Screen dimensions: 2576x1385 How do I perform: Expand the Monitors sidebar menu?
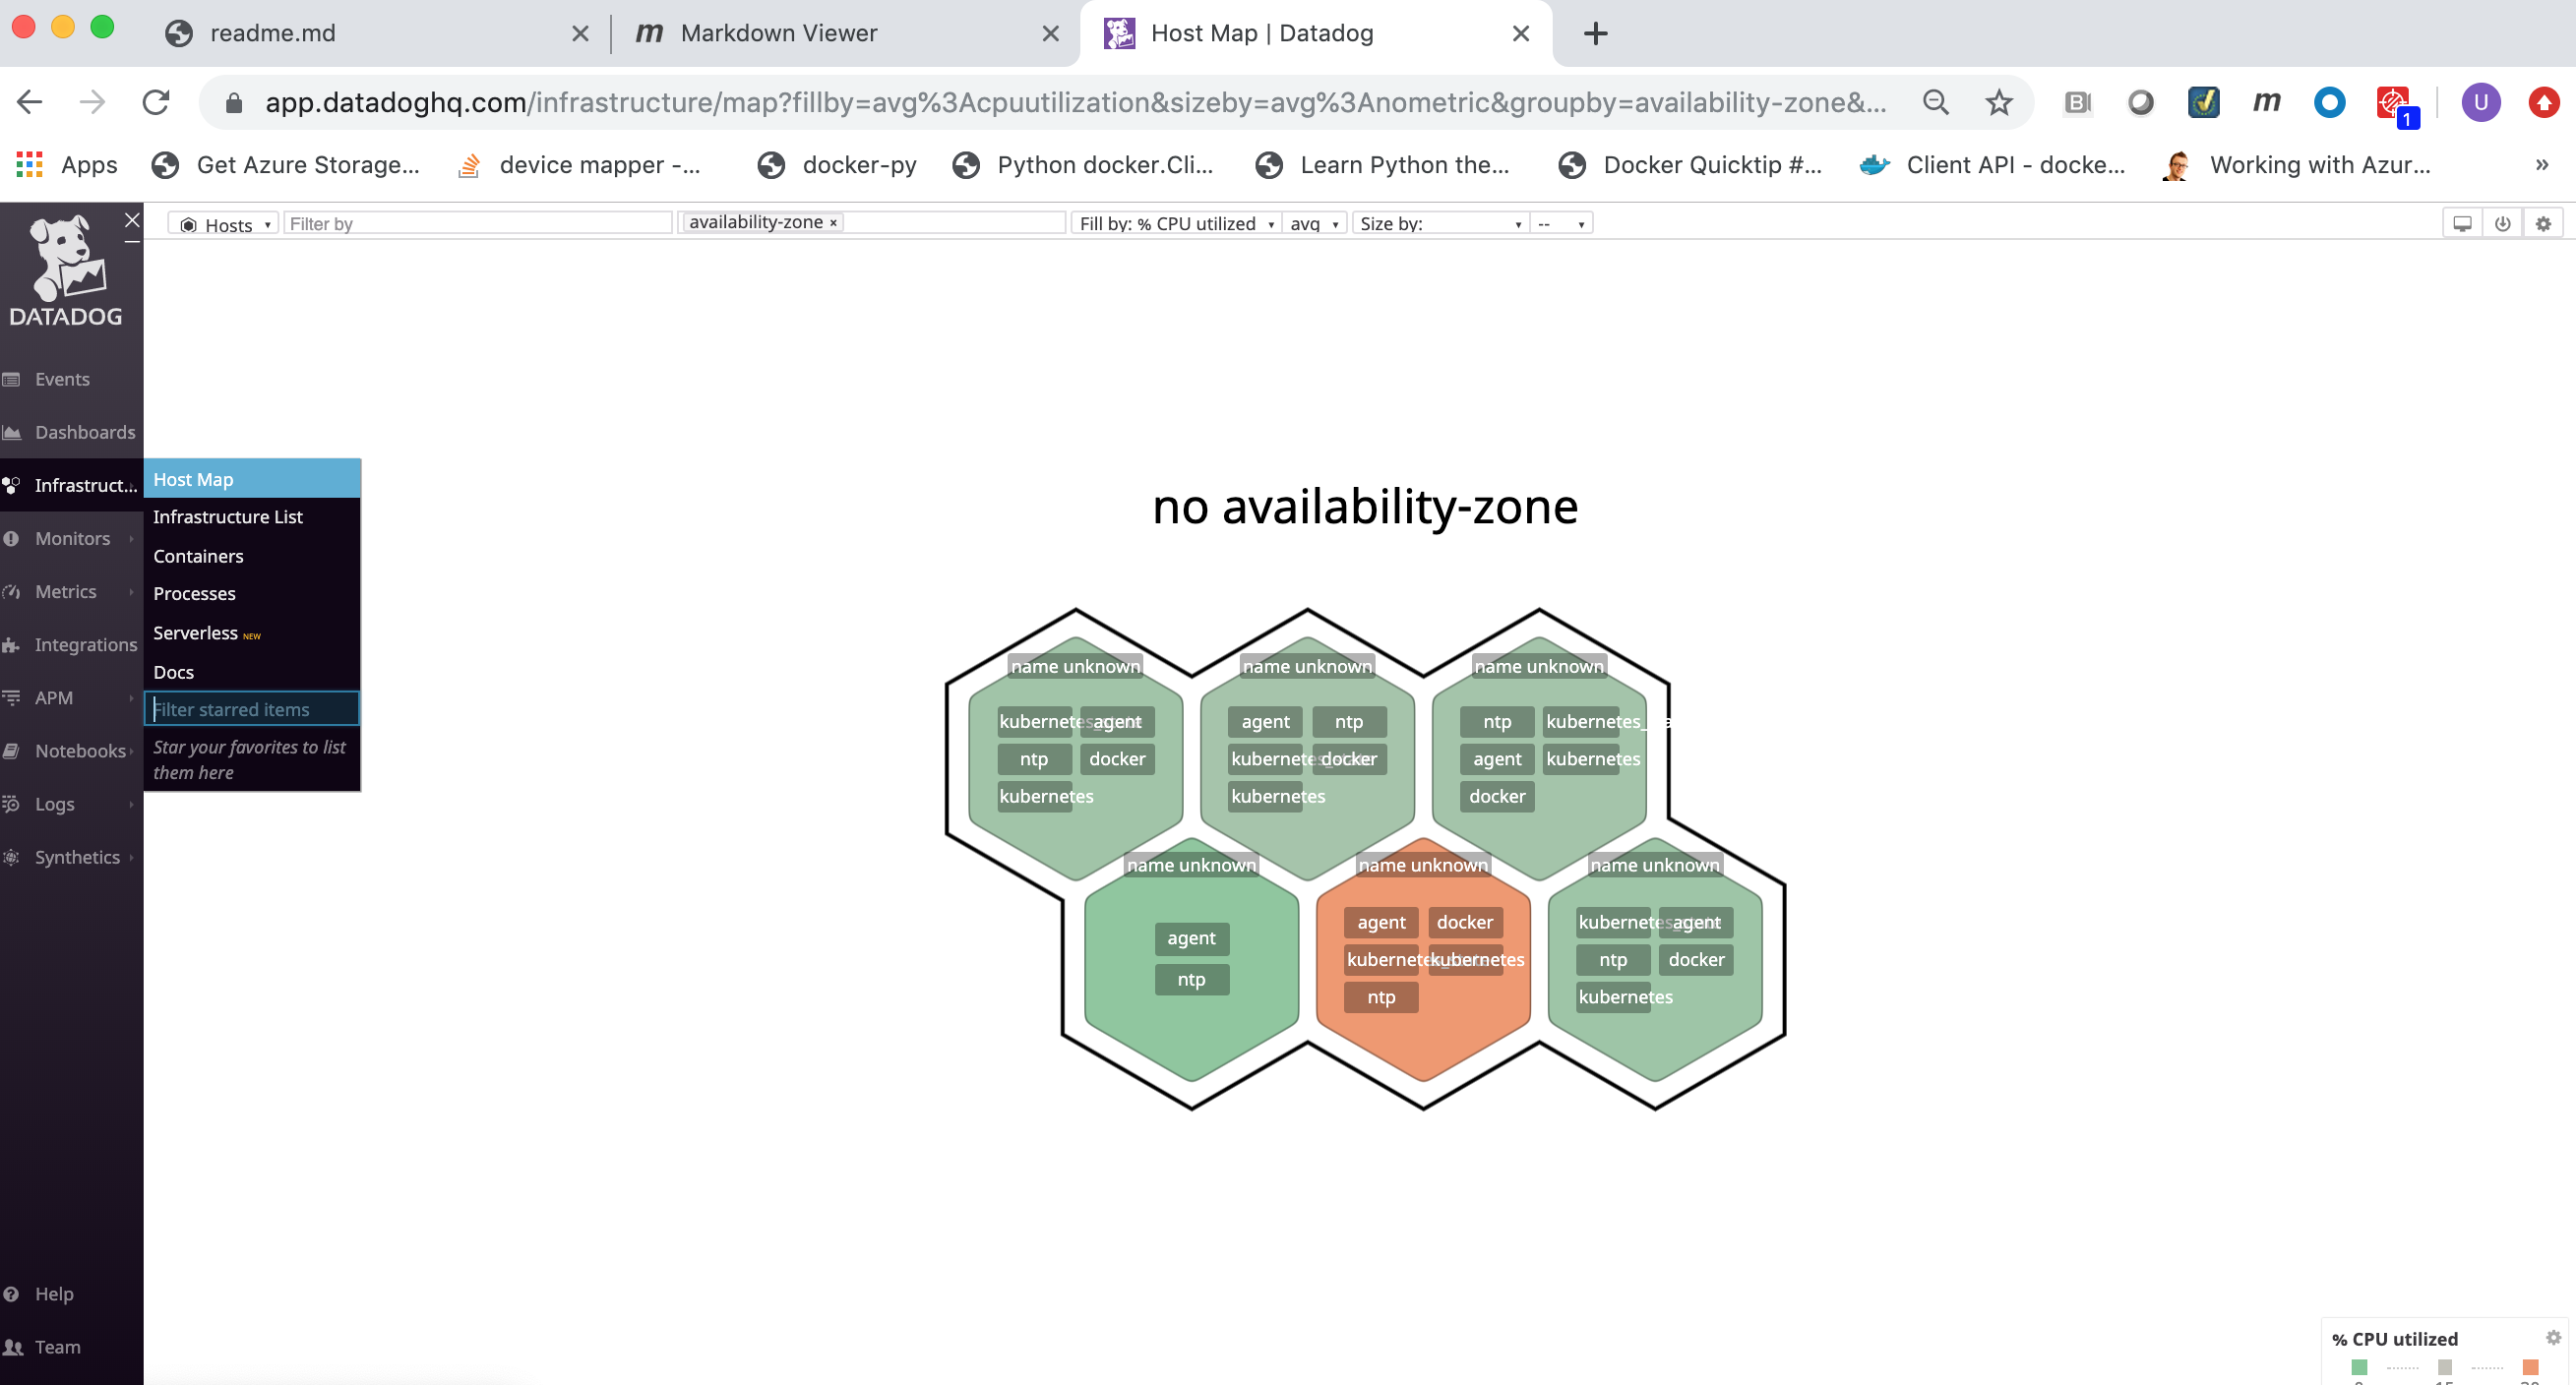(x=72, y=538)
